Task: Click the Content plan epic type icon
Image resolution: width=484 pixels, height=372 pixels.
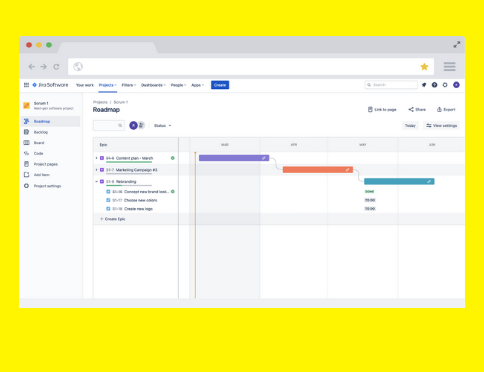Action: click(102, 158)
